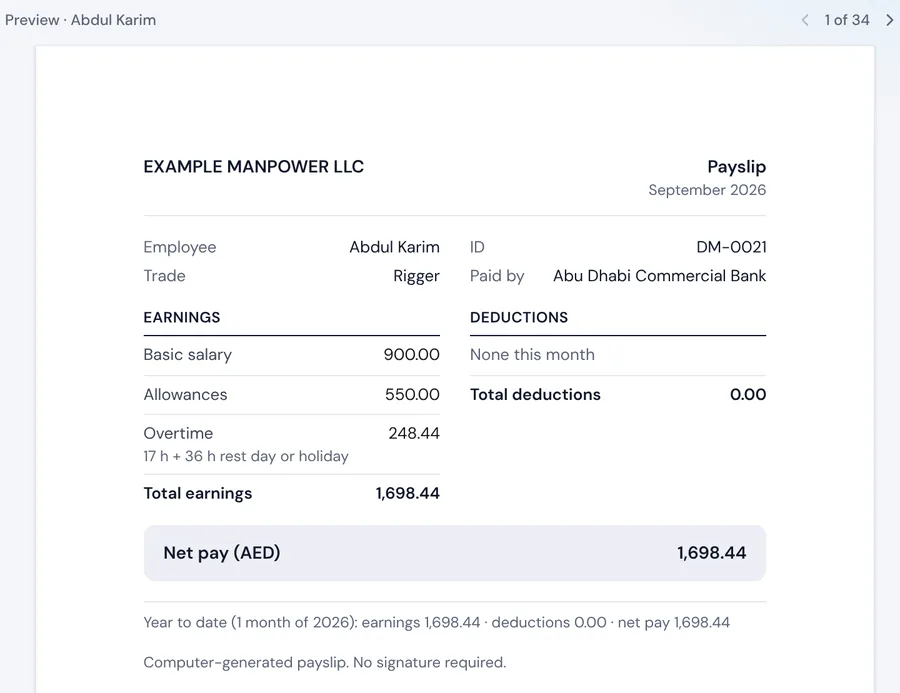Viewport: 900px width, 693px height.
Task: Click the total earnings amount in the earnings table
Action: tap(408, 493)
